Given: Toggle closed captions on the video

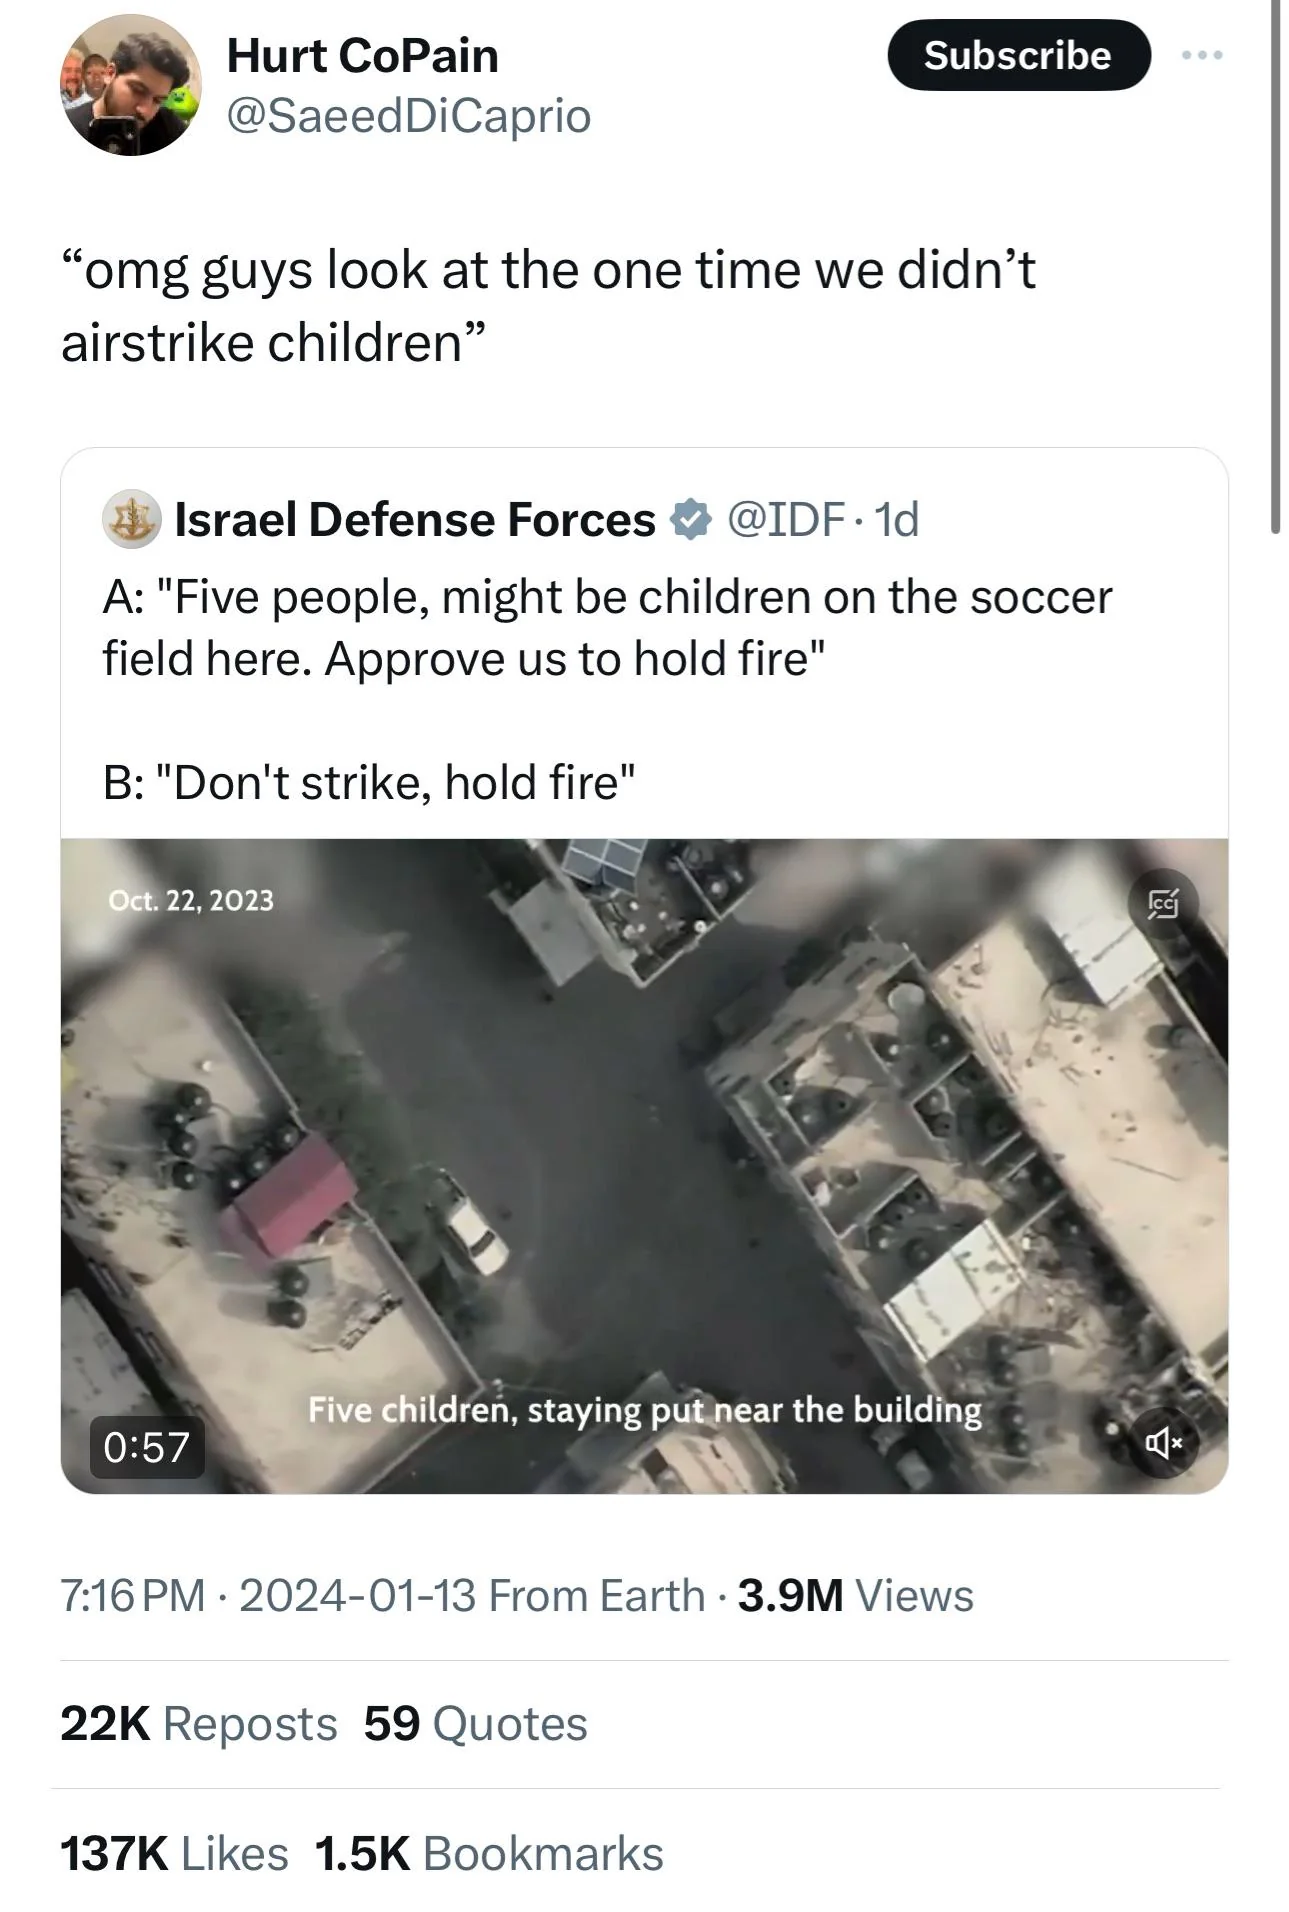Looking at the screenshot, I should (x=1164, y=904).
